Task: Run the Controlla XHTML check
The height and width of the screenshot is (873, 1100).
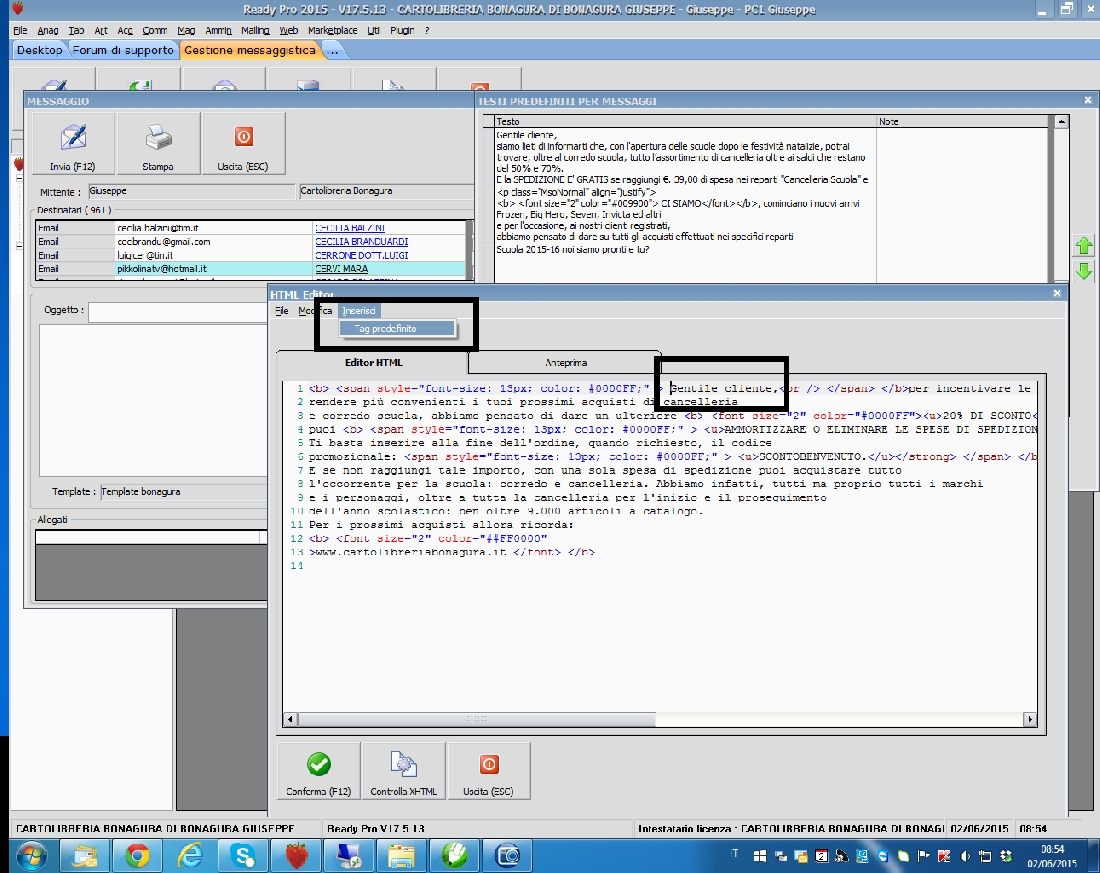Action: tap(403, 771)
